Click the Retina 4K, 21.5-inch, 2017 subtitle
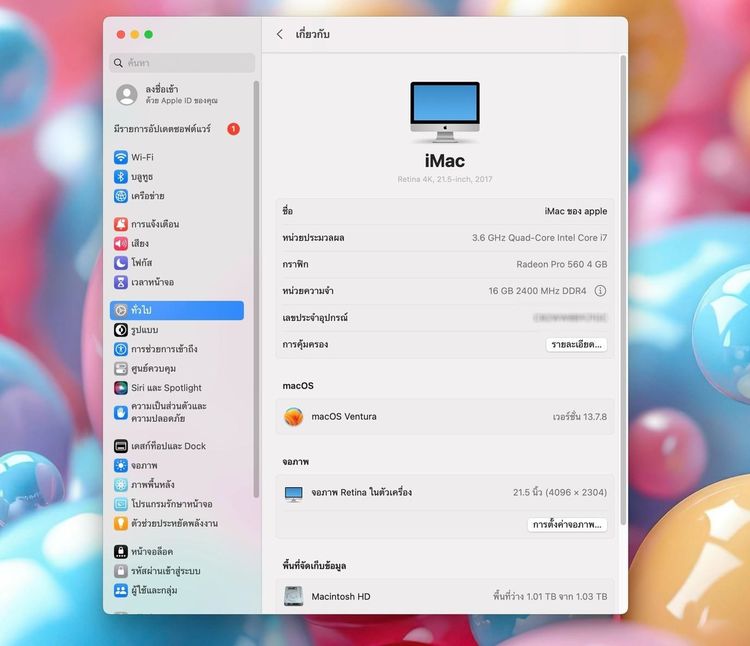 (x=445, y=179)
